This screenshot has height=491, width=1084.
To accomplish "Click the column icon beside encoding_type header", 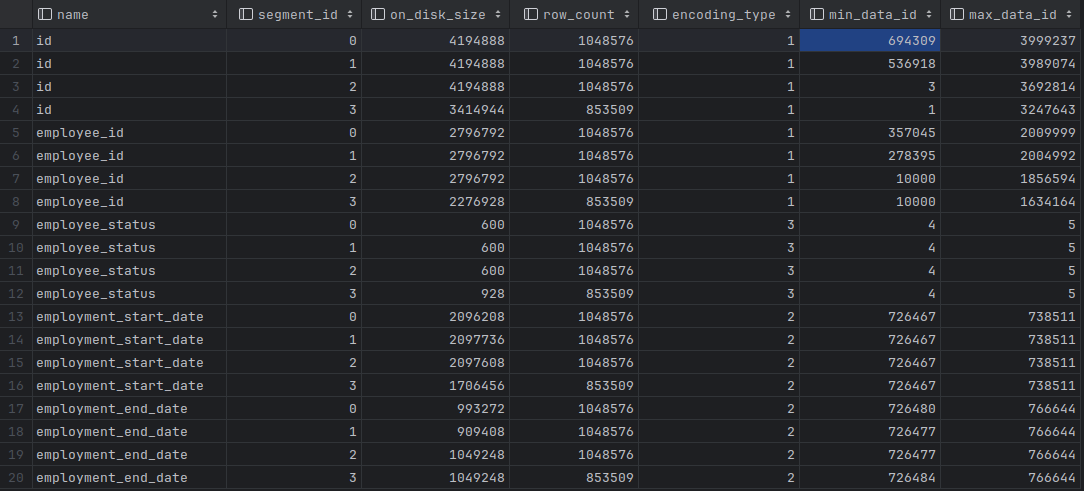I will (660, 14).
